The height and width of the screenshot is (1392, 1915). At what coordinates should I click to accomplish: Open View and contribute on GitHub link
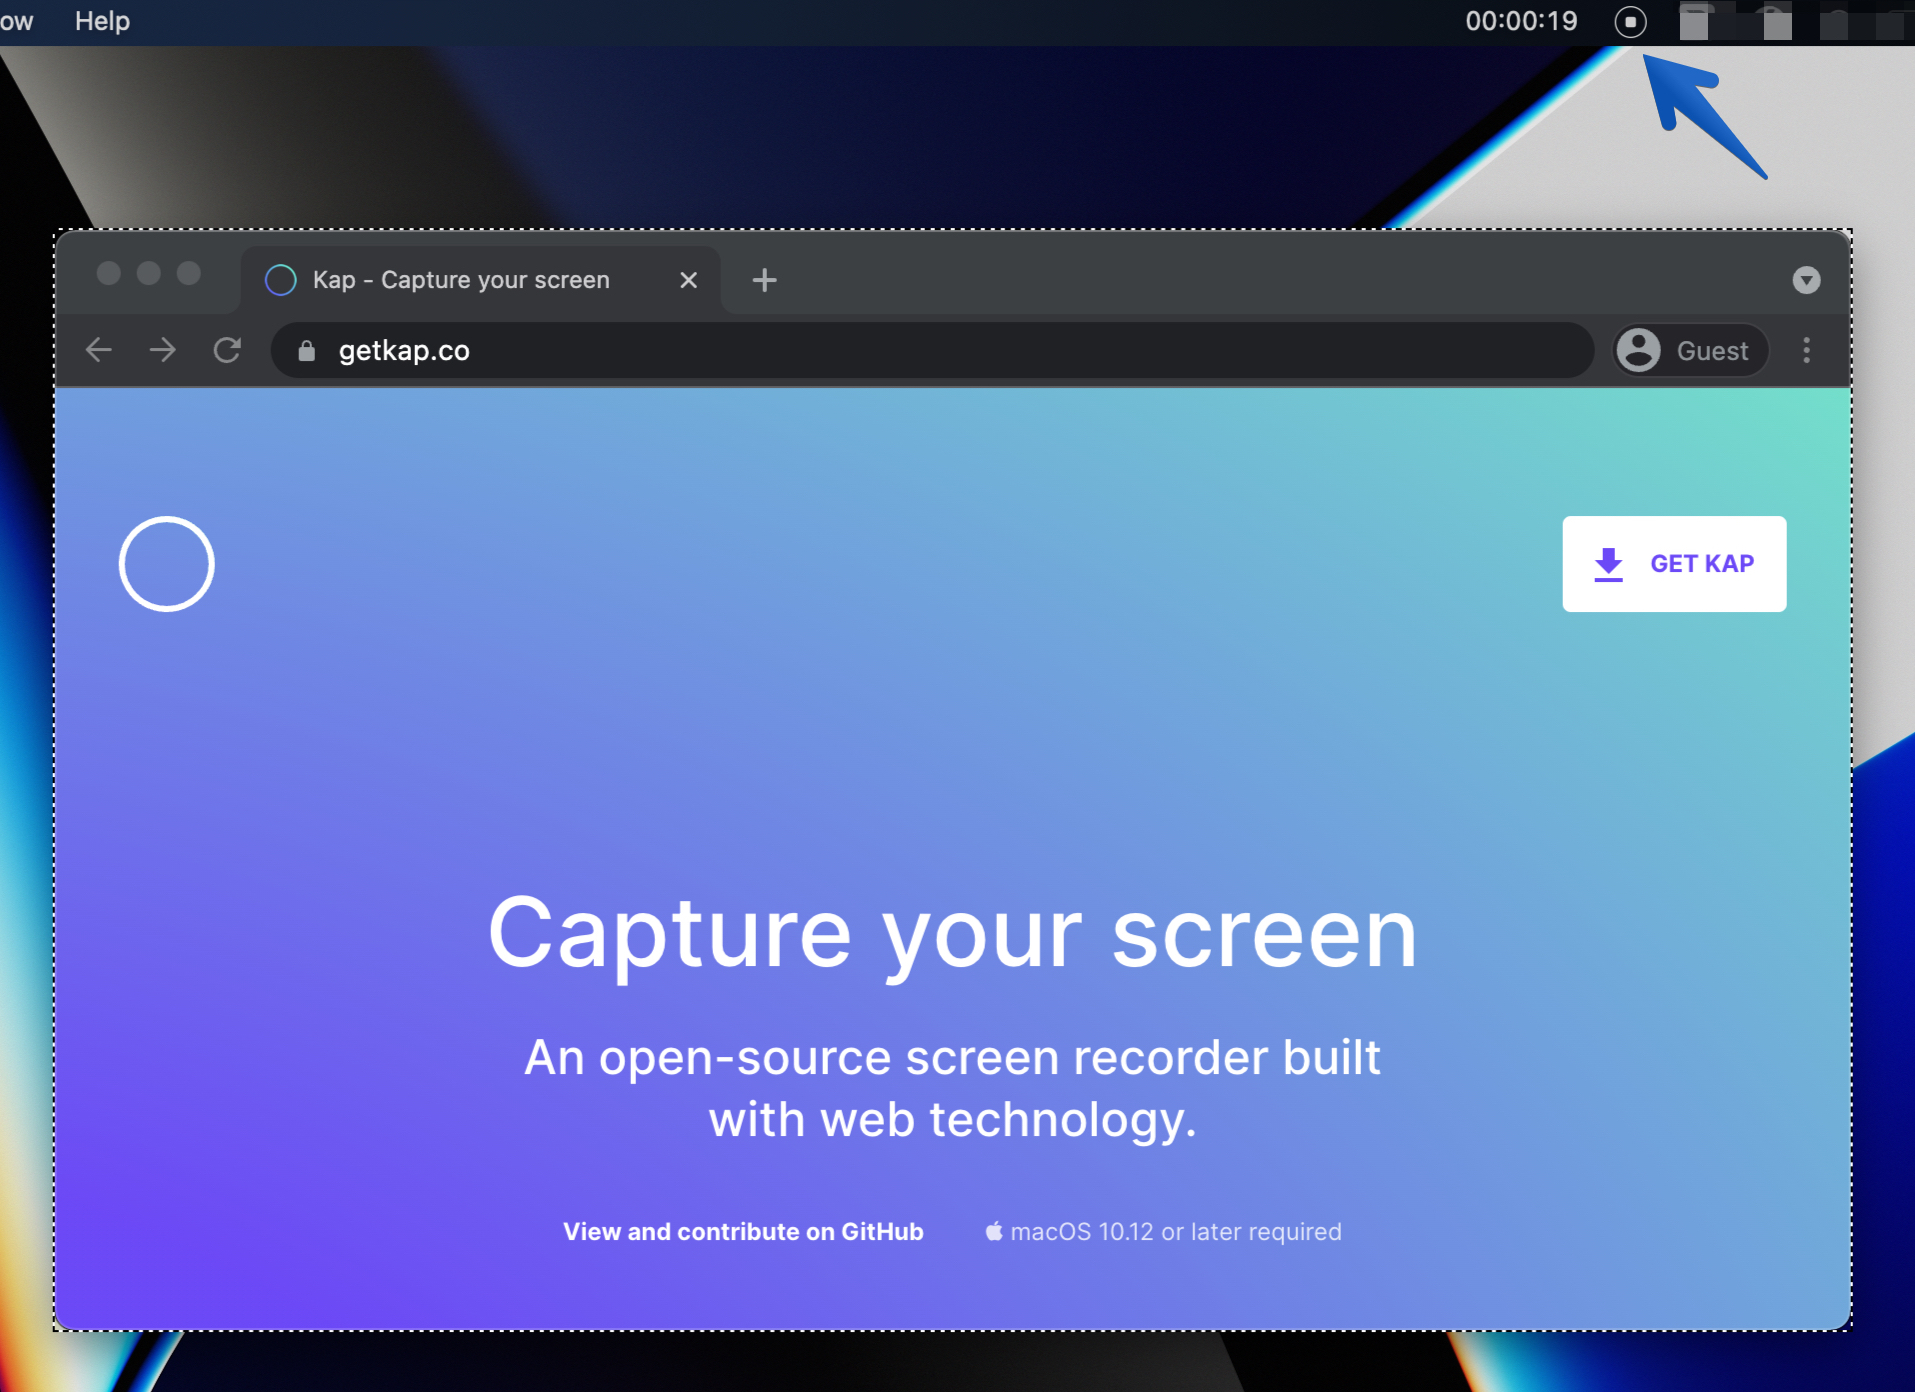pos(743,1231)
